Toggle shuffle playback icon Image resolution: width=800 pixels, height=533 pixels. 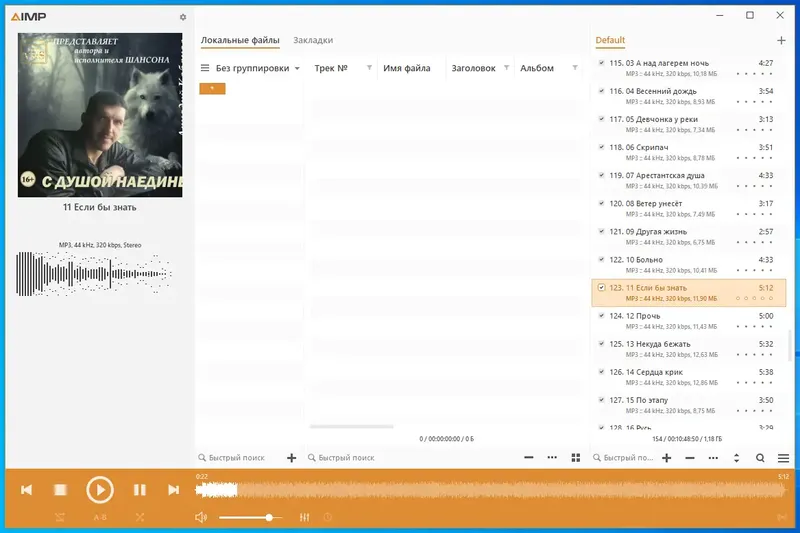(x=140, y=517)
